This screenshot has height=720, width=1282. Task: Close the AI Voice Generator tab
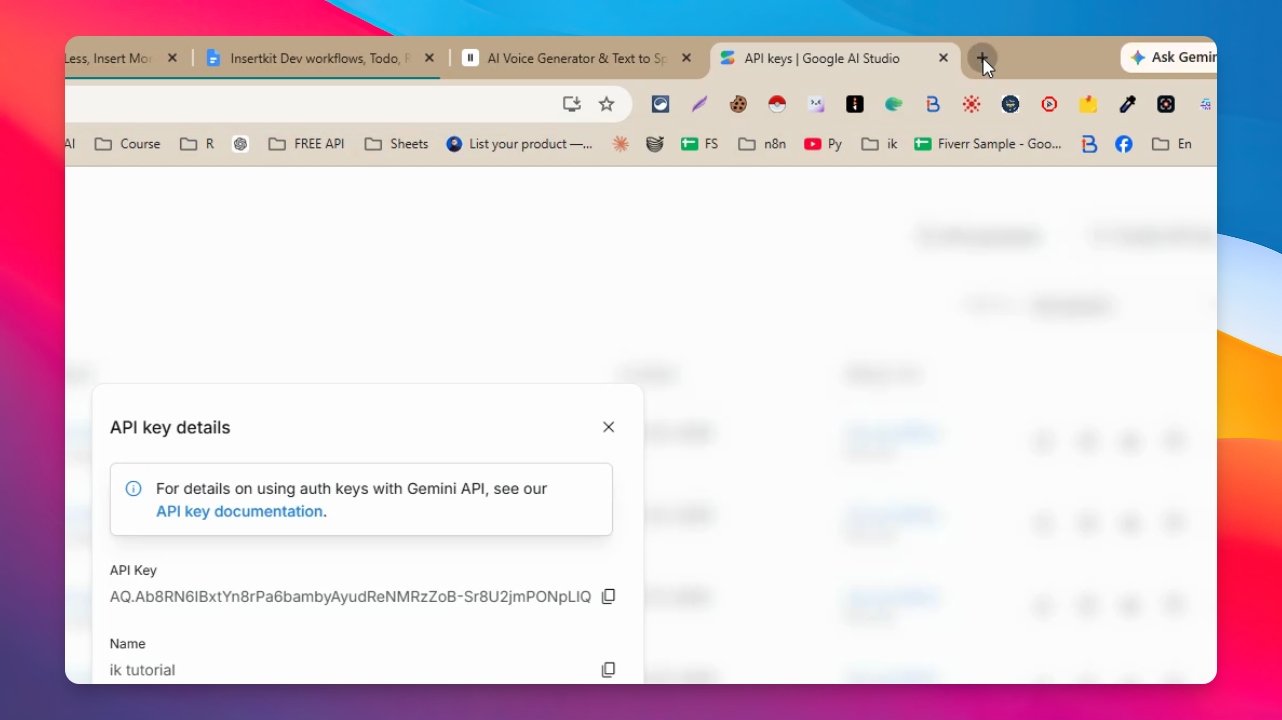(686, 58)
